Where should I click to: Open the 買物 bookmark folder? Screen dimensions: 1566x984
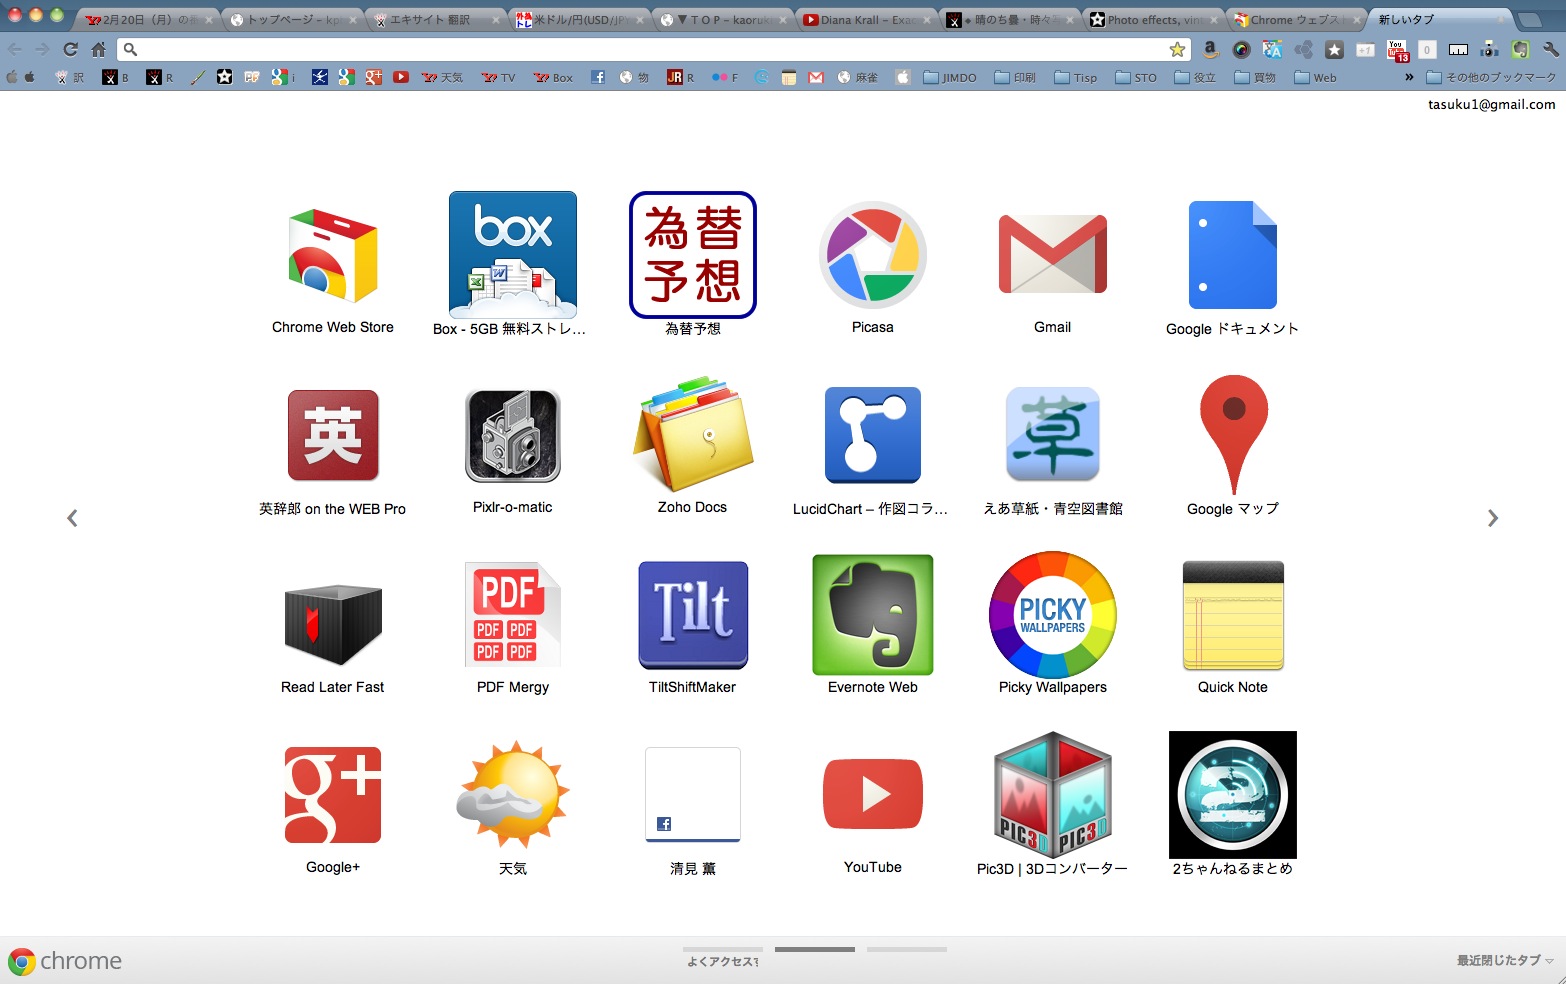click(x=1255, y=77)
